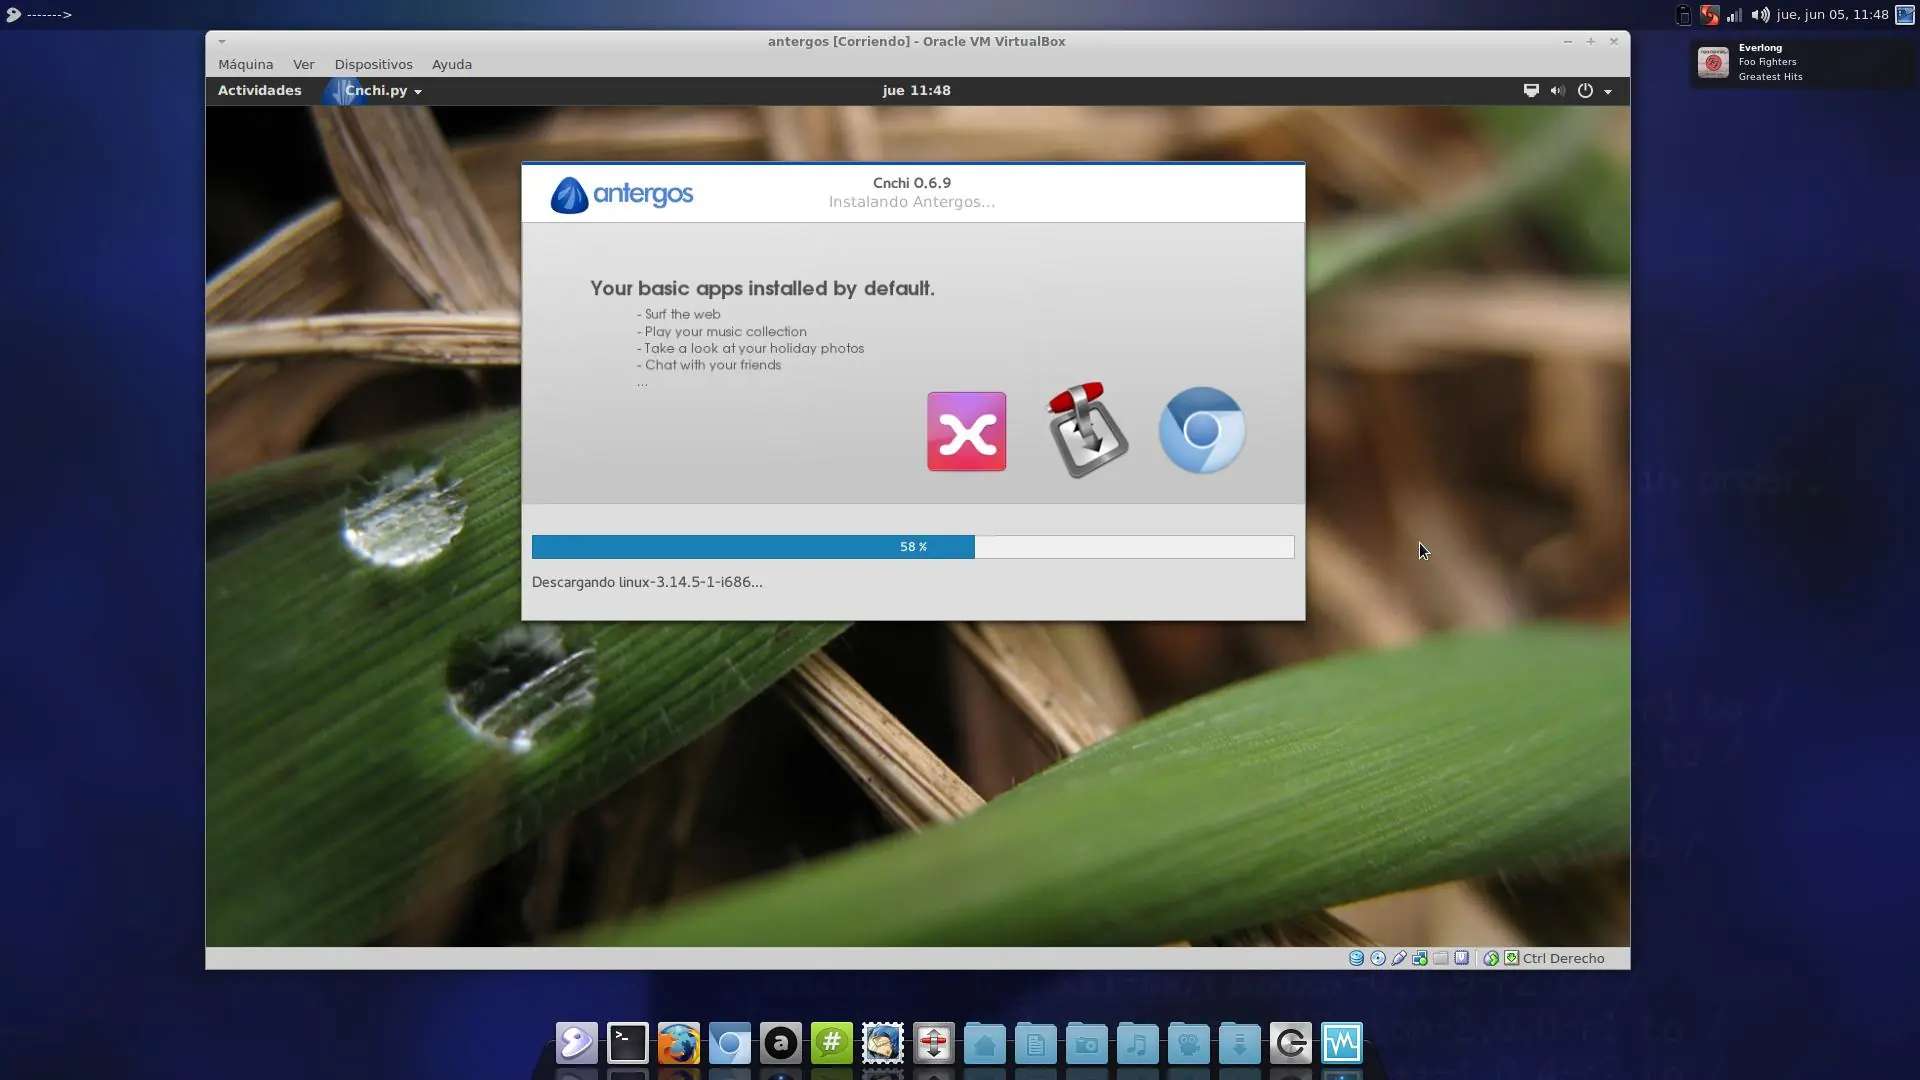Open the Máquina menu in VirtualBox
Image resolution: width=1920 pixels, height=1080 pixels.
click(x=245, y=64)
